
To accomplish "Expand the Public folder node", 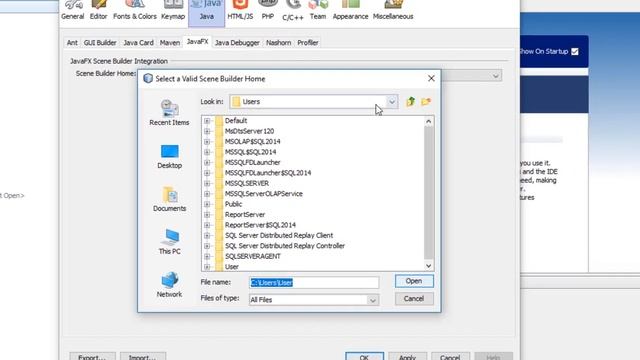I will pos(207,204).
